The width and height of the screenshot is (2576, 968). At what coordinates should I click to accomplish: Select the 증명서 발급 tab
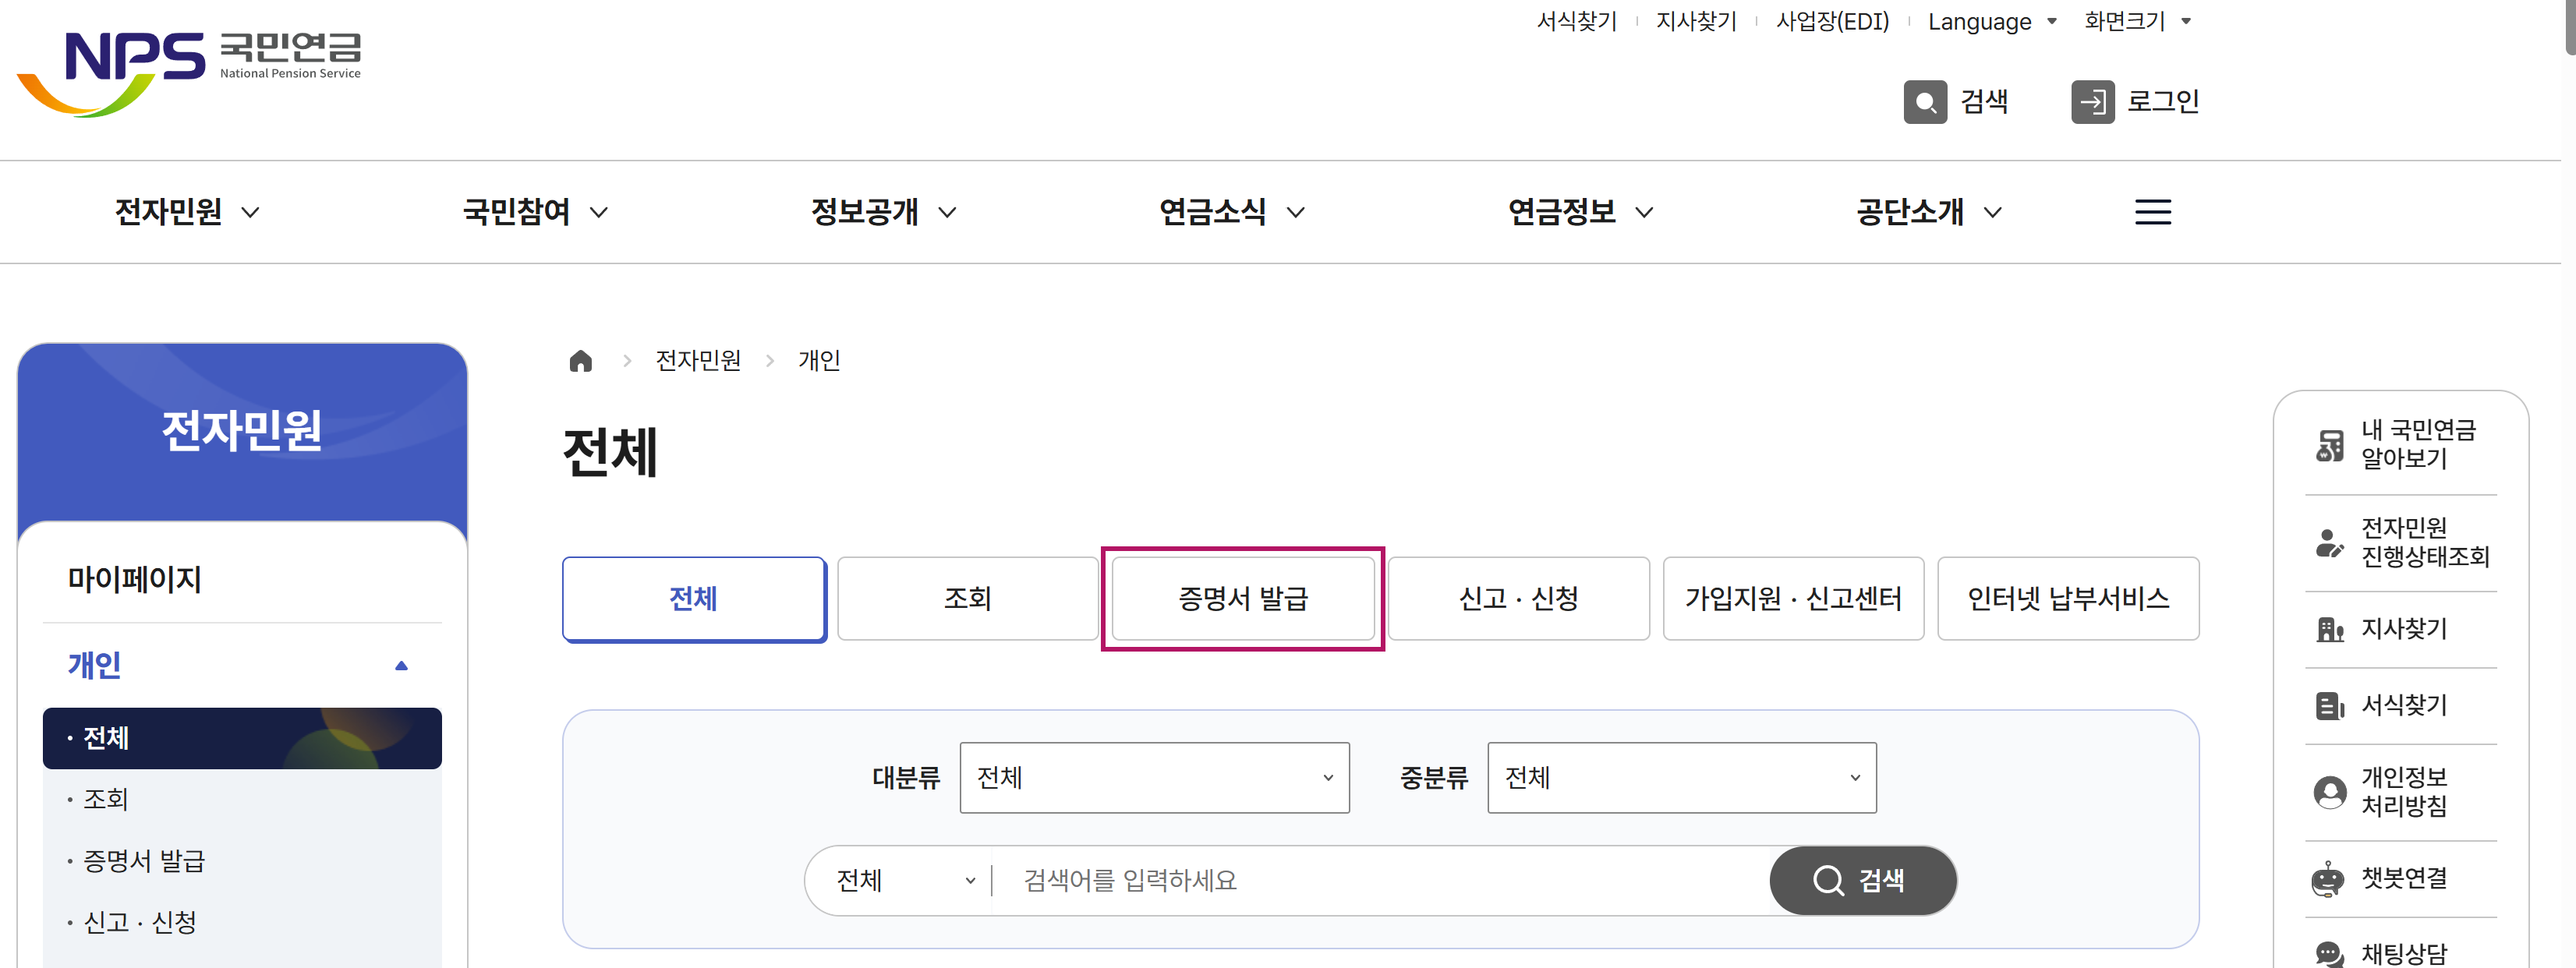tap(1243, 599)
